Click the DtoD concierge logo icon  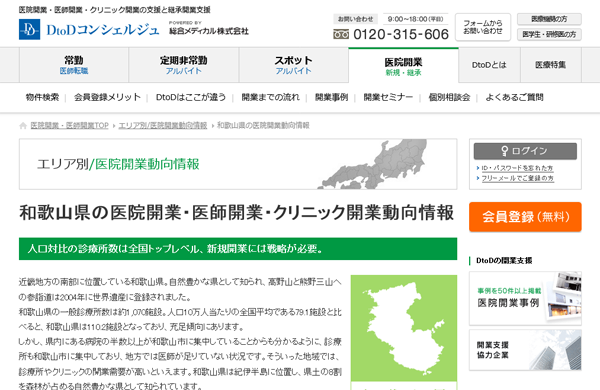click(x=29, y=29)
